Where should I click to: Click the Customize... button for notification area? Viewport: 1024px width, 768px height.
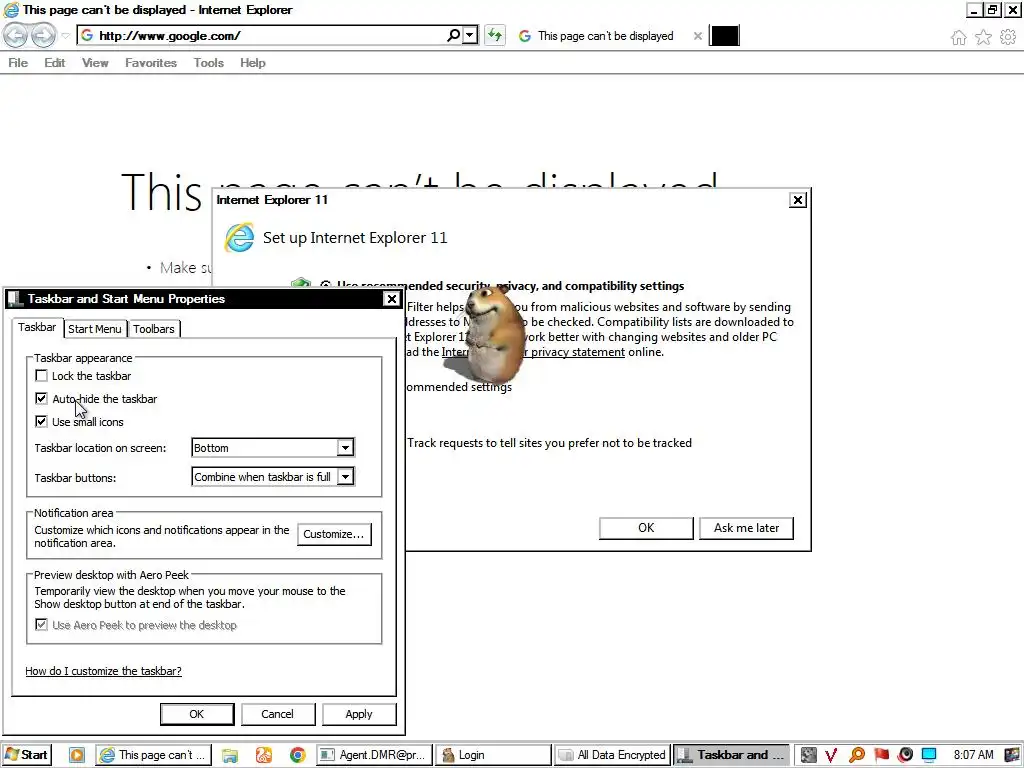(x=334, y=534)
